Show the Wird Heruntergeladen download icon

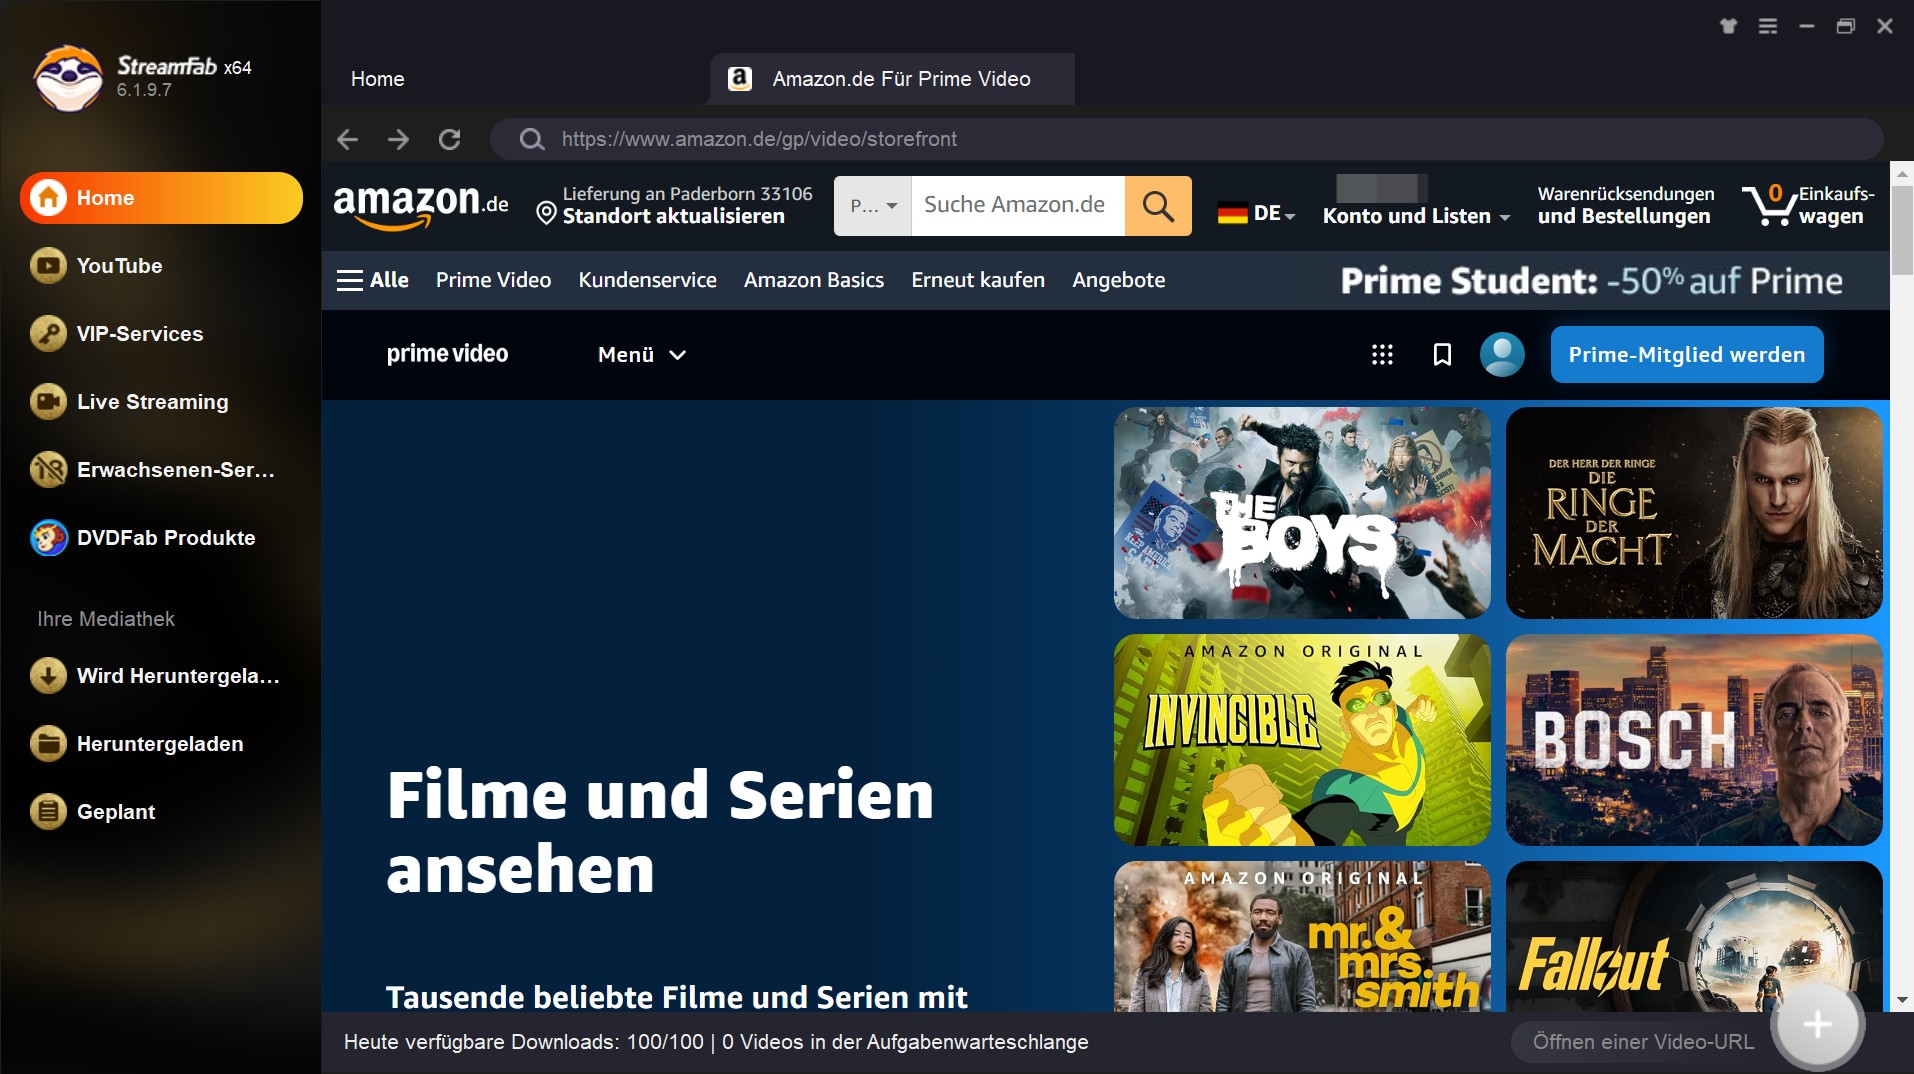pos(48,676)
